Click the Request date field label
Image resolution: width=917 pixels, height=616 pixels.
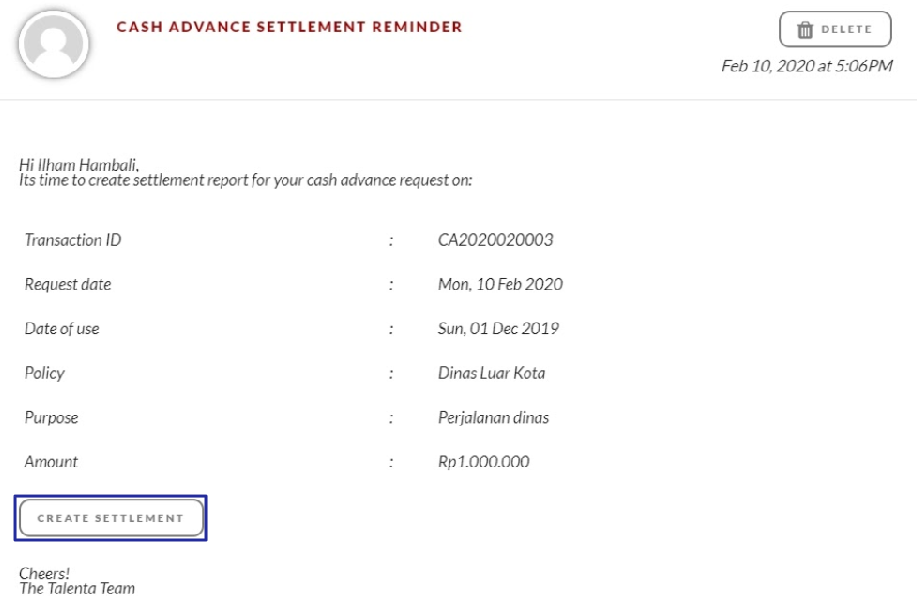67,284
